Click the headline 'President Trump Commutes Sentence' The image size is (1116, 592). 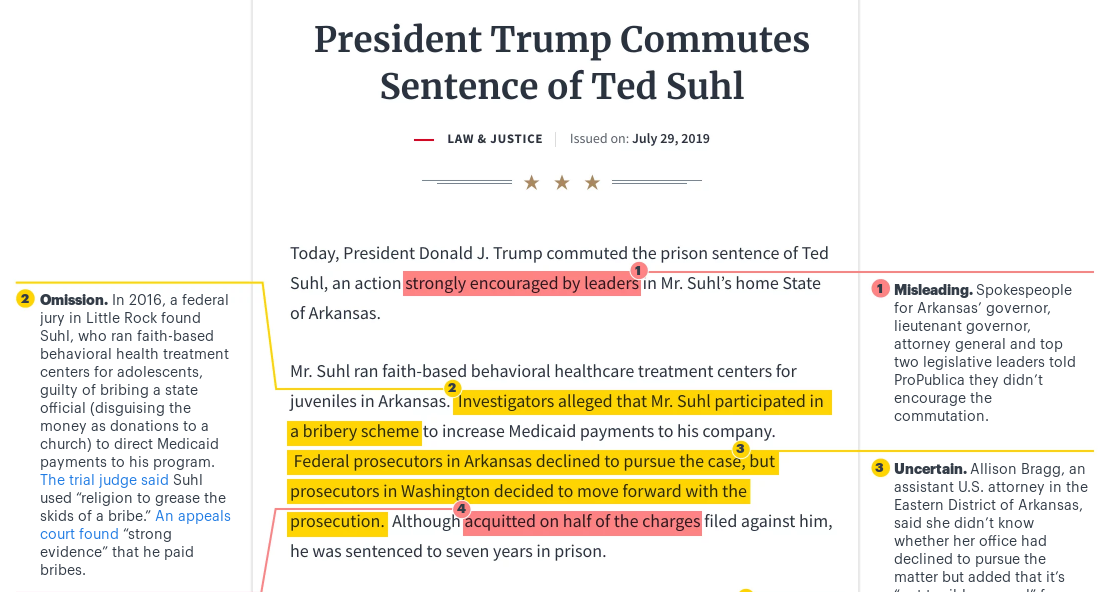(562, 63)
